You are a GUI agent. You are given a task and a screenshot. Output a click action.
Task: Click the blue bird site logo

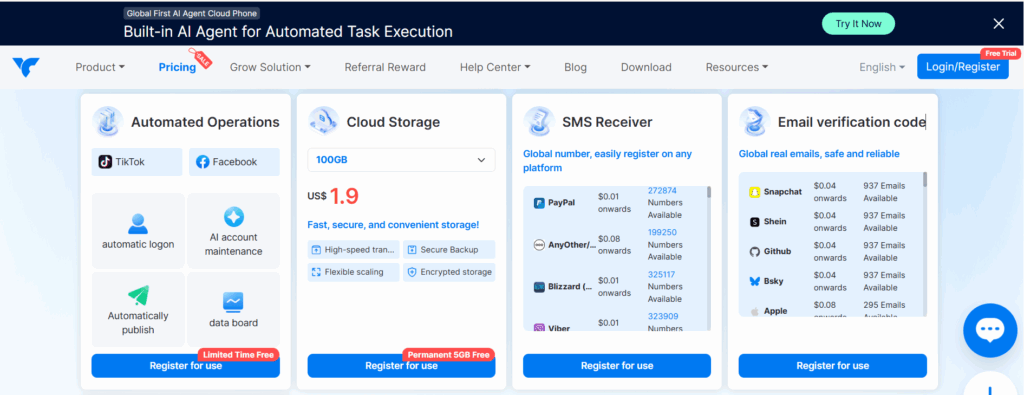point(26,67)
